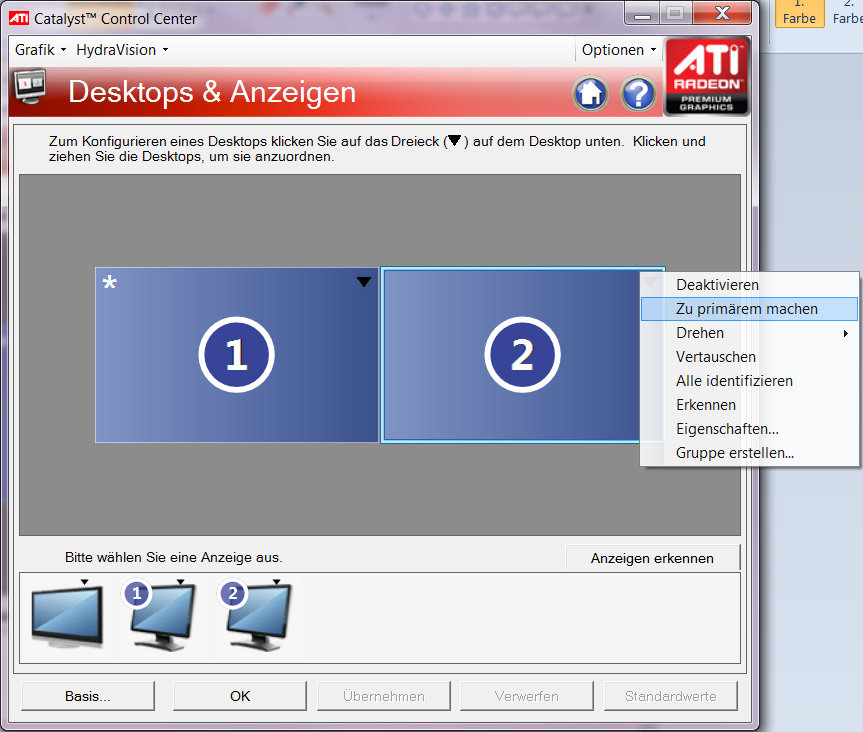Expand the triangle above monitor icon 2
863x732 pixels.
277,582
